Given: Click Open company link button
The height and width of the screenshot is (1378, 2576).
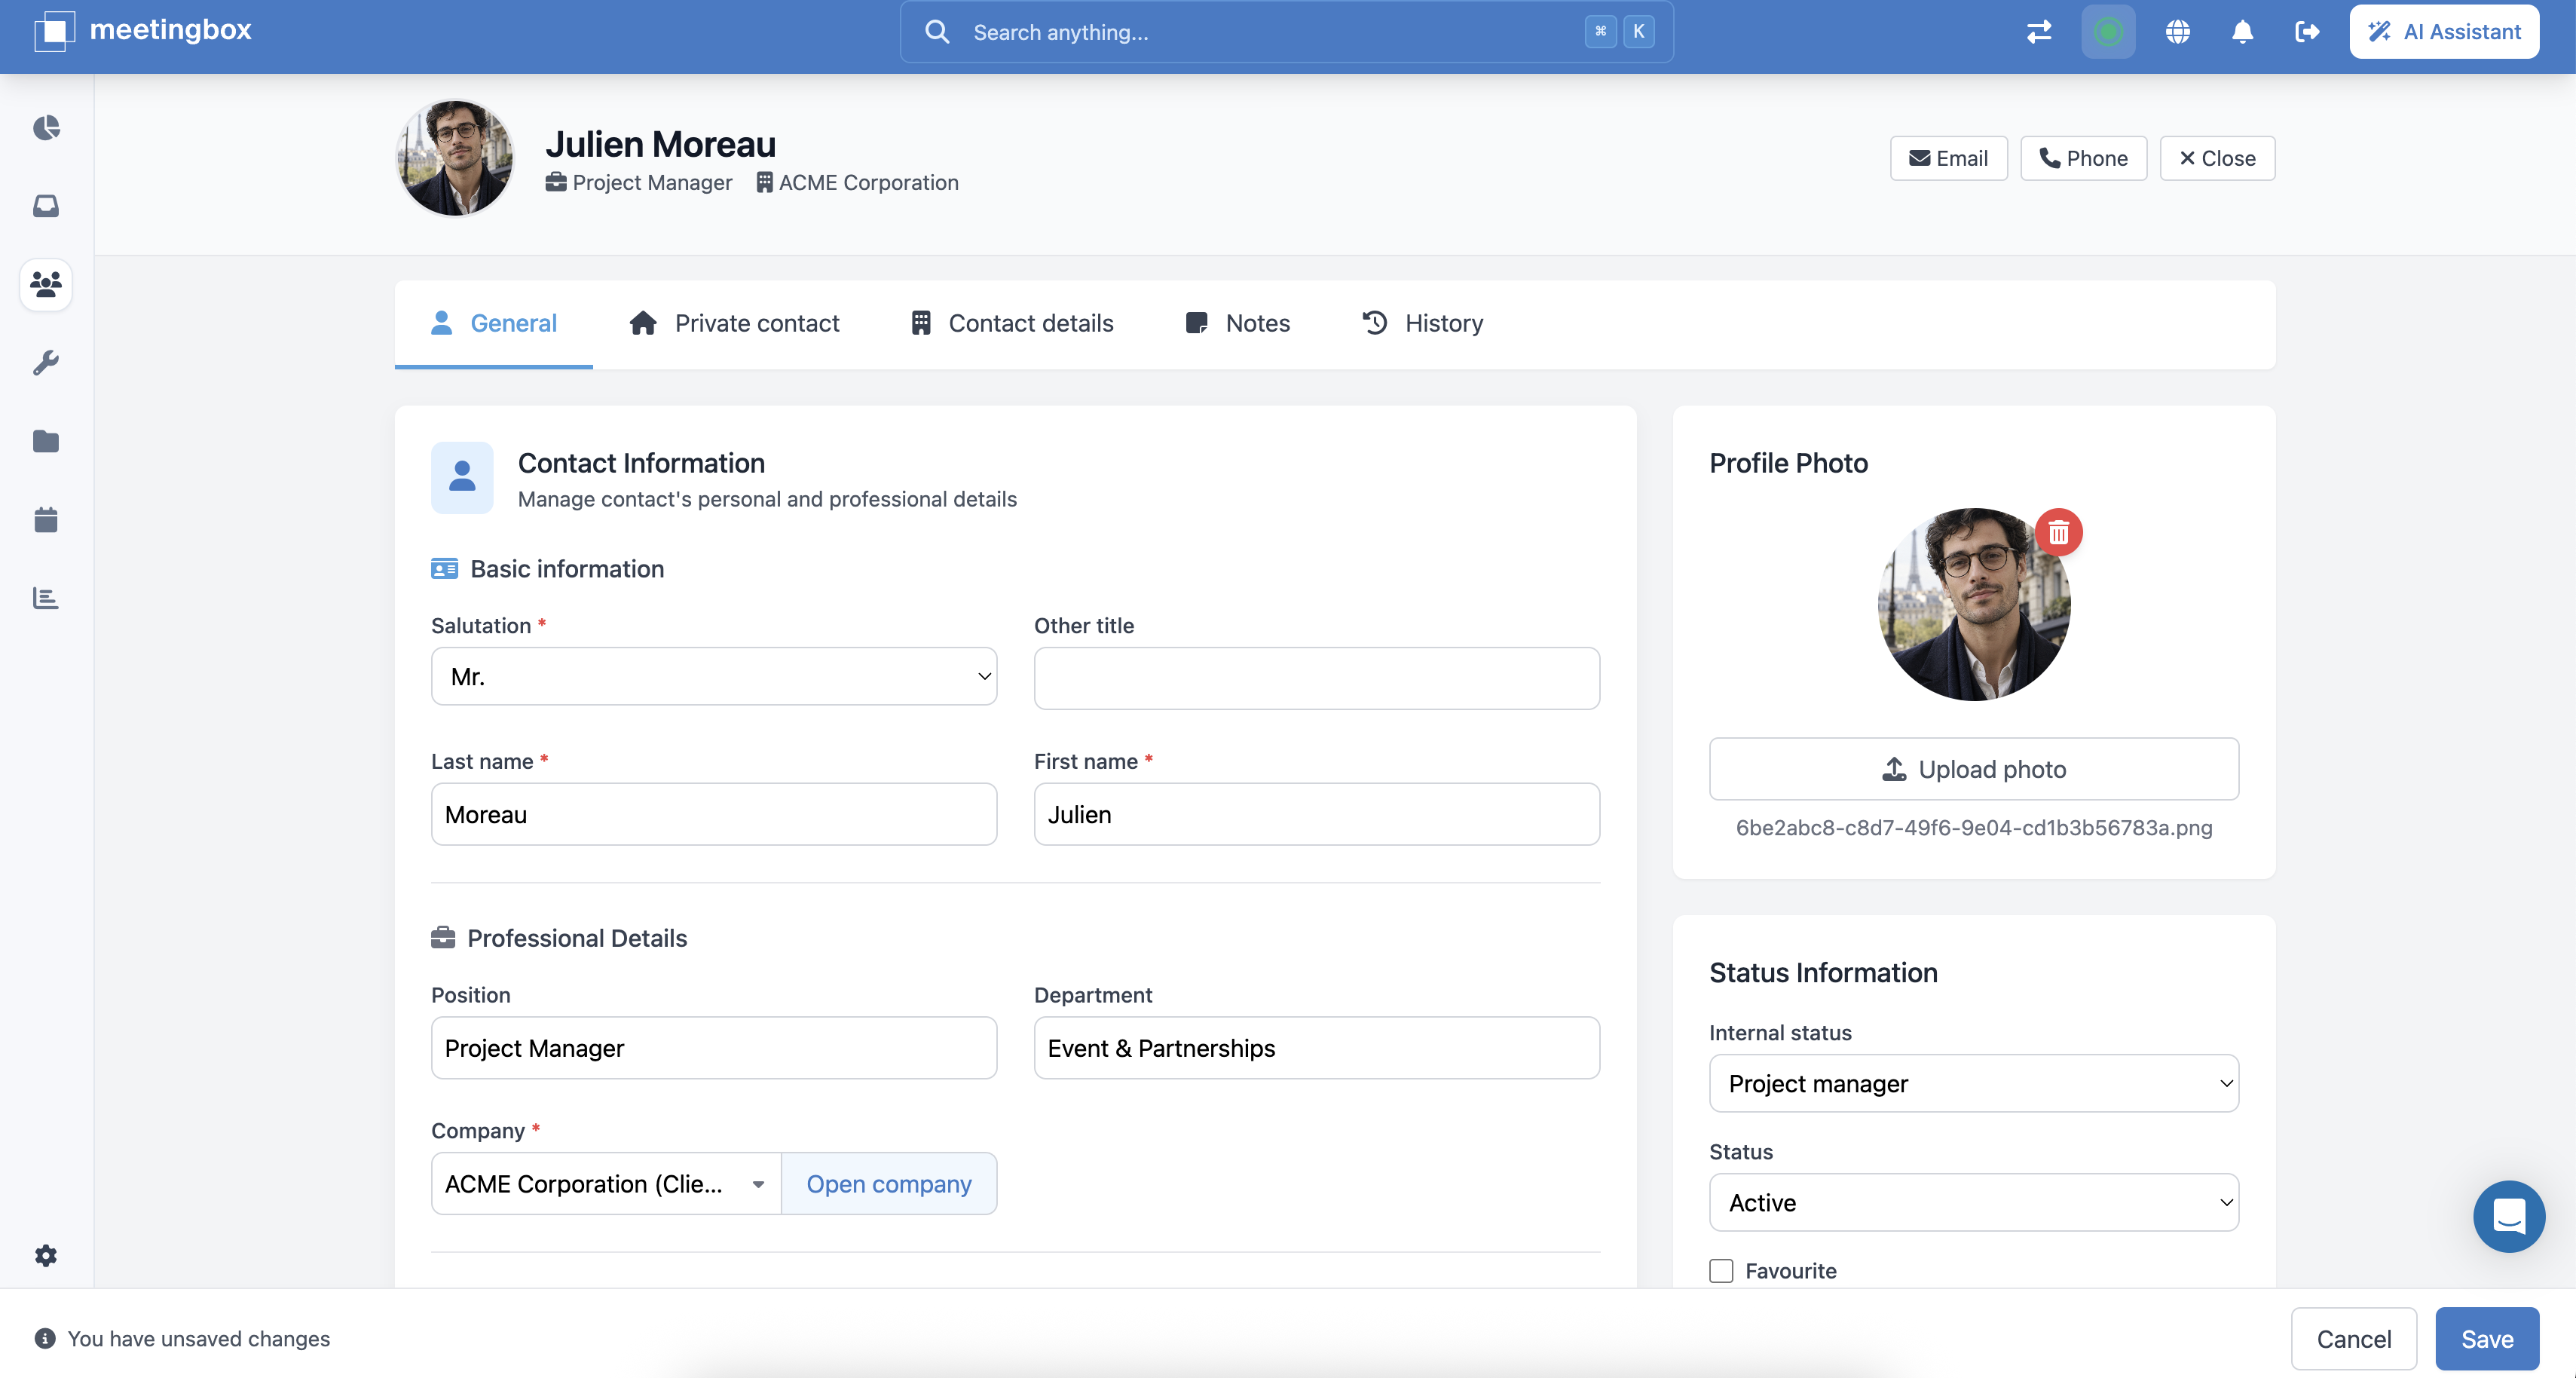Looking at the screenshot, I should pyautogui.click(x=889, y=1184).
